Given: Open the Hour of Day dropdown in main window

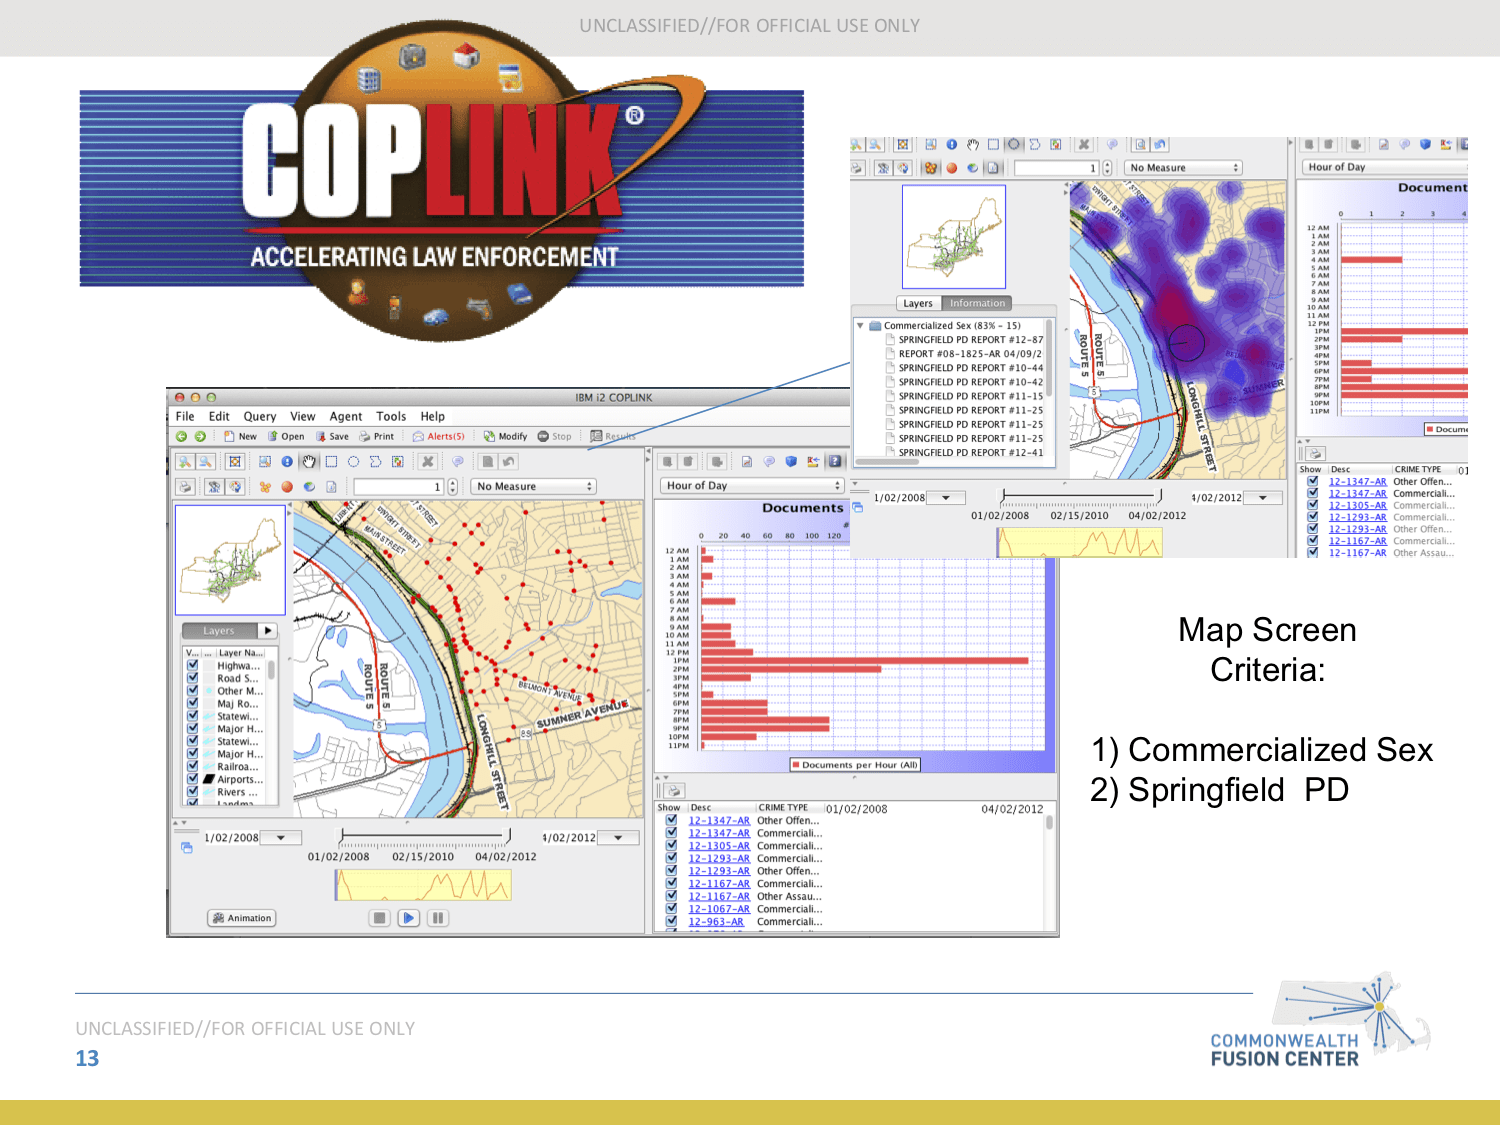Looking at the screenshot, I should coord(752,485).
